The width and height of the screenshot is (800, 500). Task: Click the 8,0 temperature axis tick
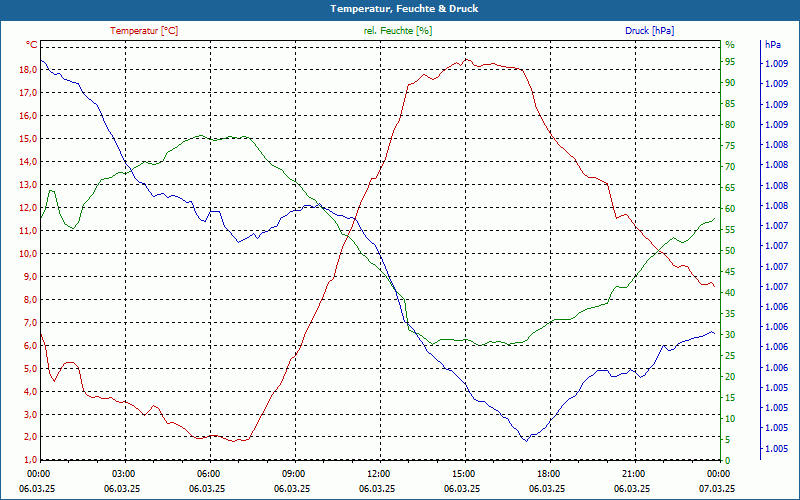[30, 299]
